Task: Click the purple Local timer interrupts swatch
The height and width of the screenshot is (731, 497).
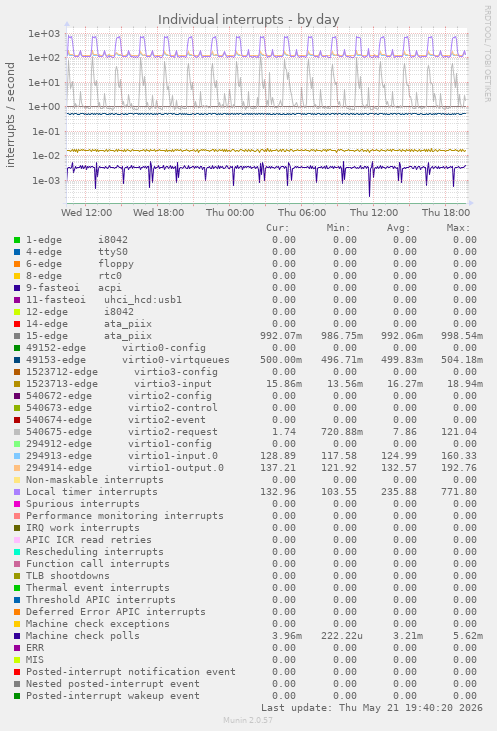Action: tap(17, 492)
